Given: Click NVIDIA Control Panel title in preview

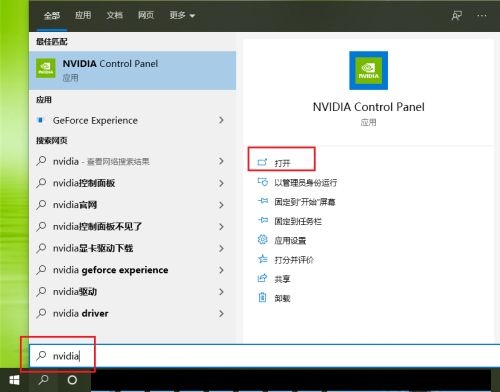Looking at the screenshot, I should click(x=369, y=107).
